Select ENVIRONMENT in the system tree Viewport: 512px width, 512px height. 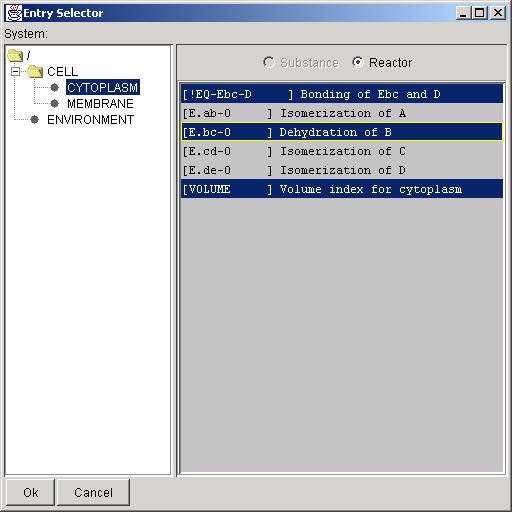(x=91, y=119)
